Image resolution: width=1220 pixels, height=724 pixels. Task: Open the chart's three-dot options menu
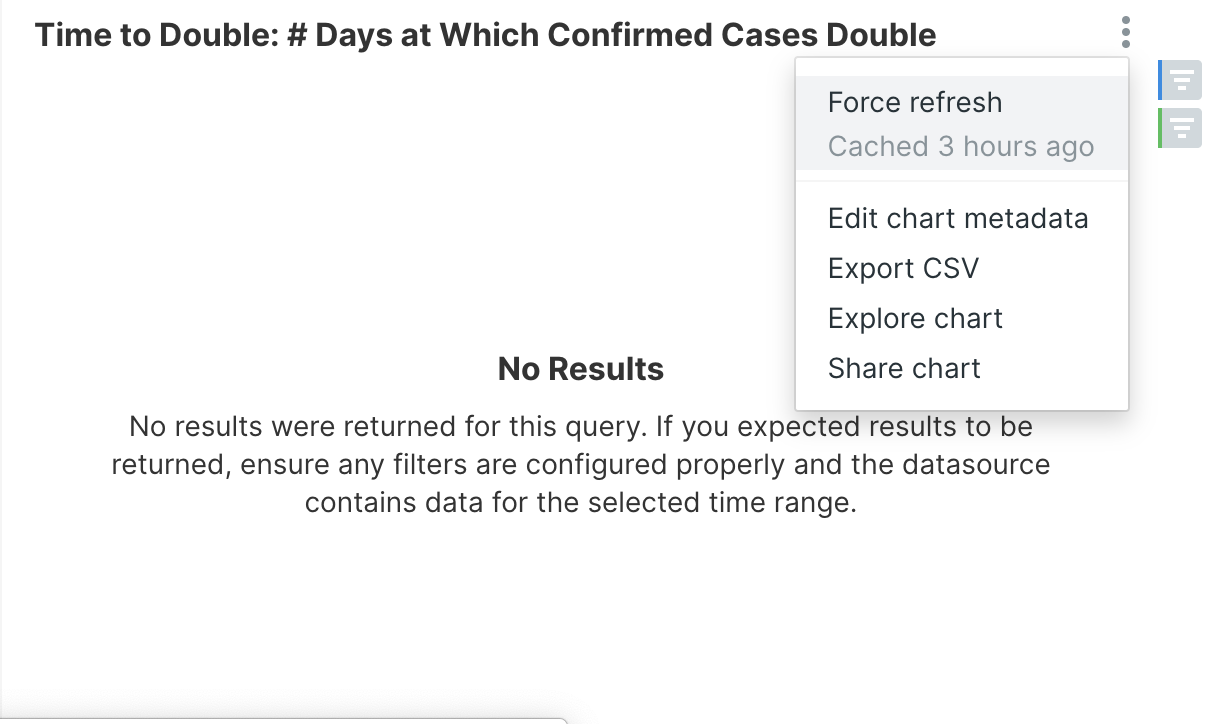click(1126, 33)
